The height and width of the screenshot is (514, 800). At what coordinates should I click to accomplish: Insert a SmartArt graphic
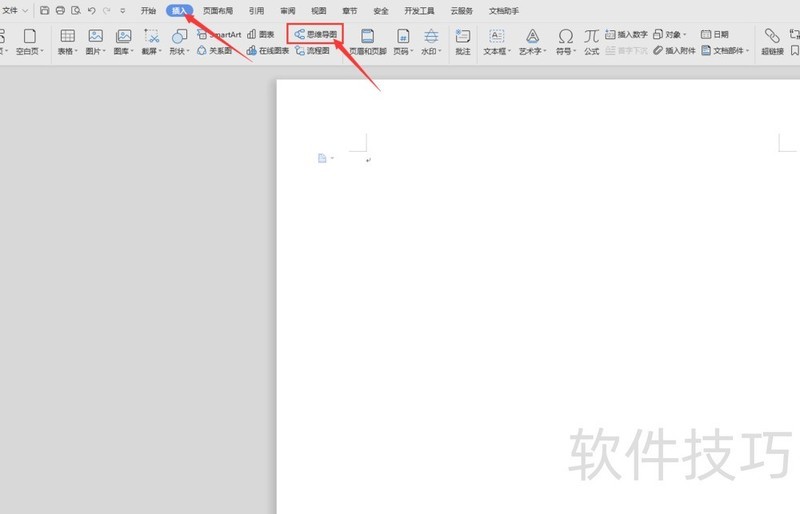click(219, 34)
